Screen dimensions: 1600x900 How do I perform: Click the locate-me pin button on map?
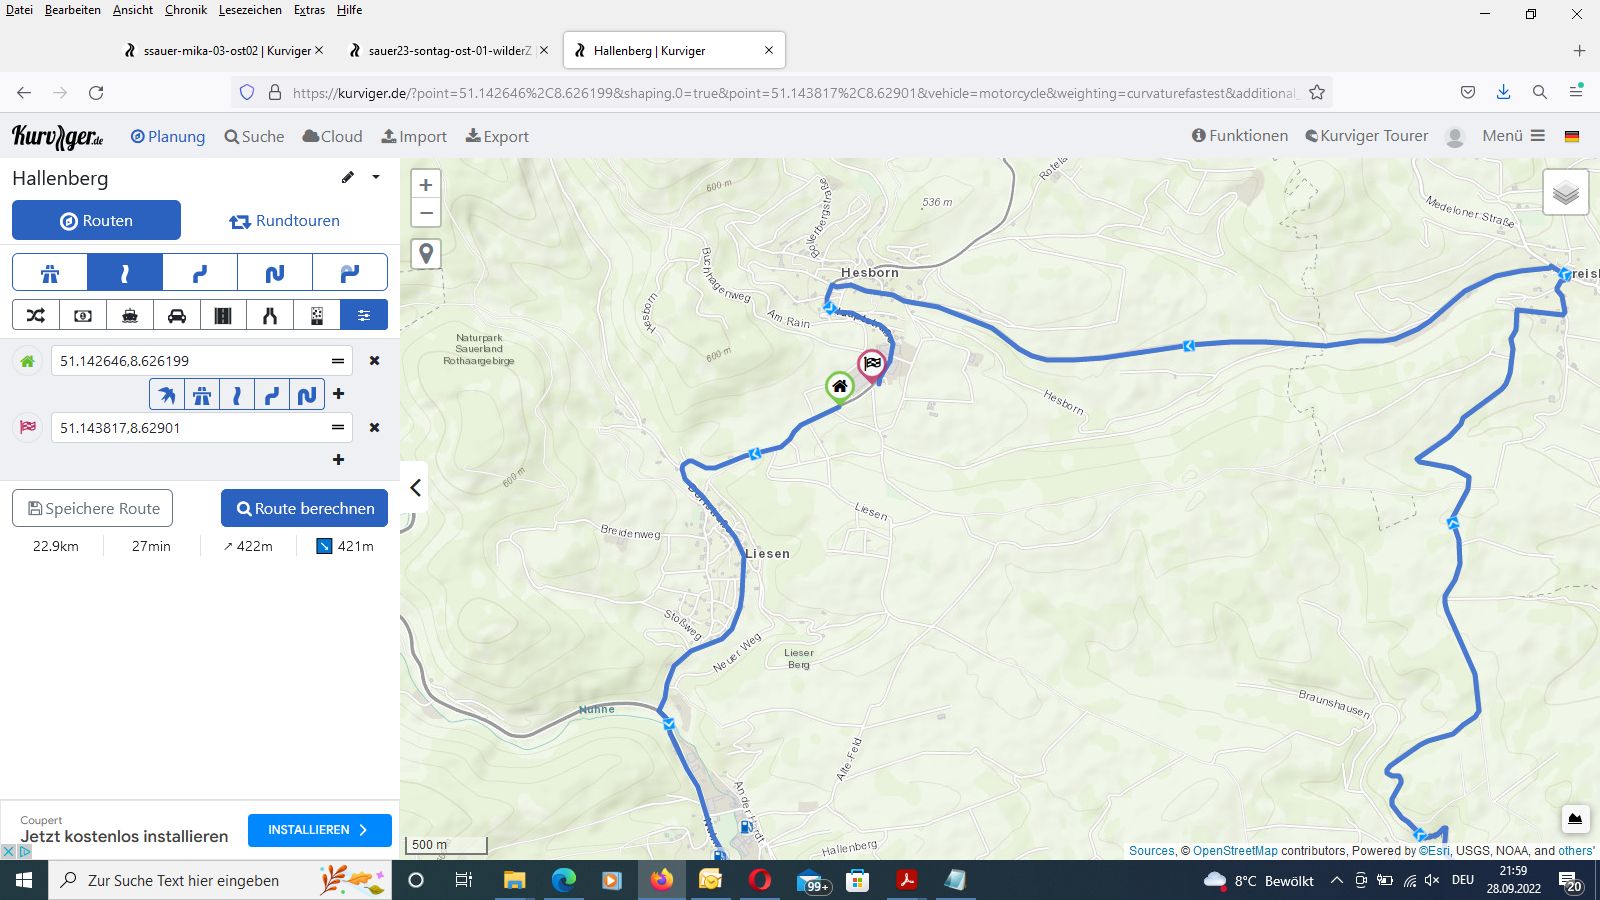[x=426, y=254]
